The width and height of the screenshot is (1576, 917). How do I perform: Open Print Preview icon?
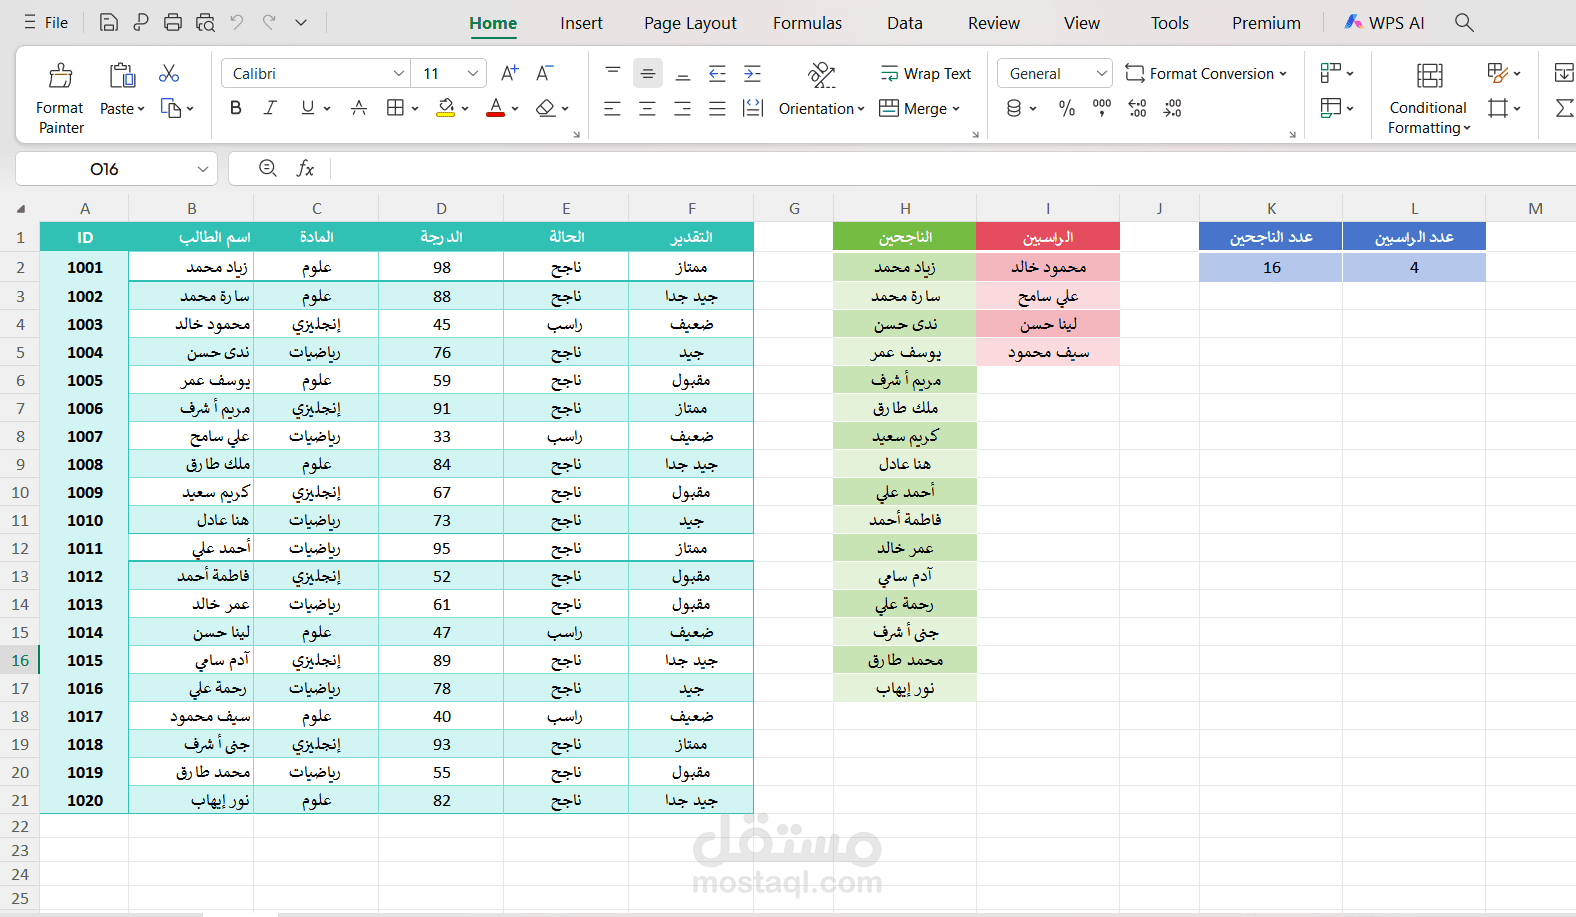click(x=205, y=22)
